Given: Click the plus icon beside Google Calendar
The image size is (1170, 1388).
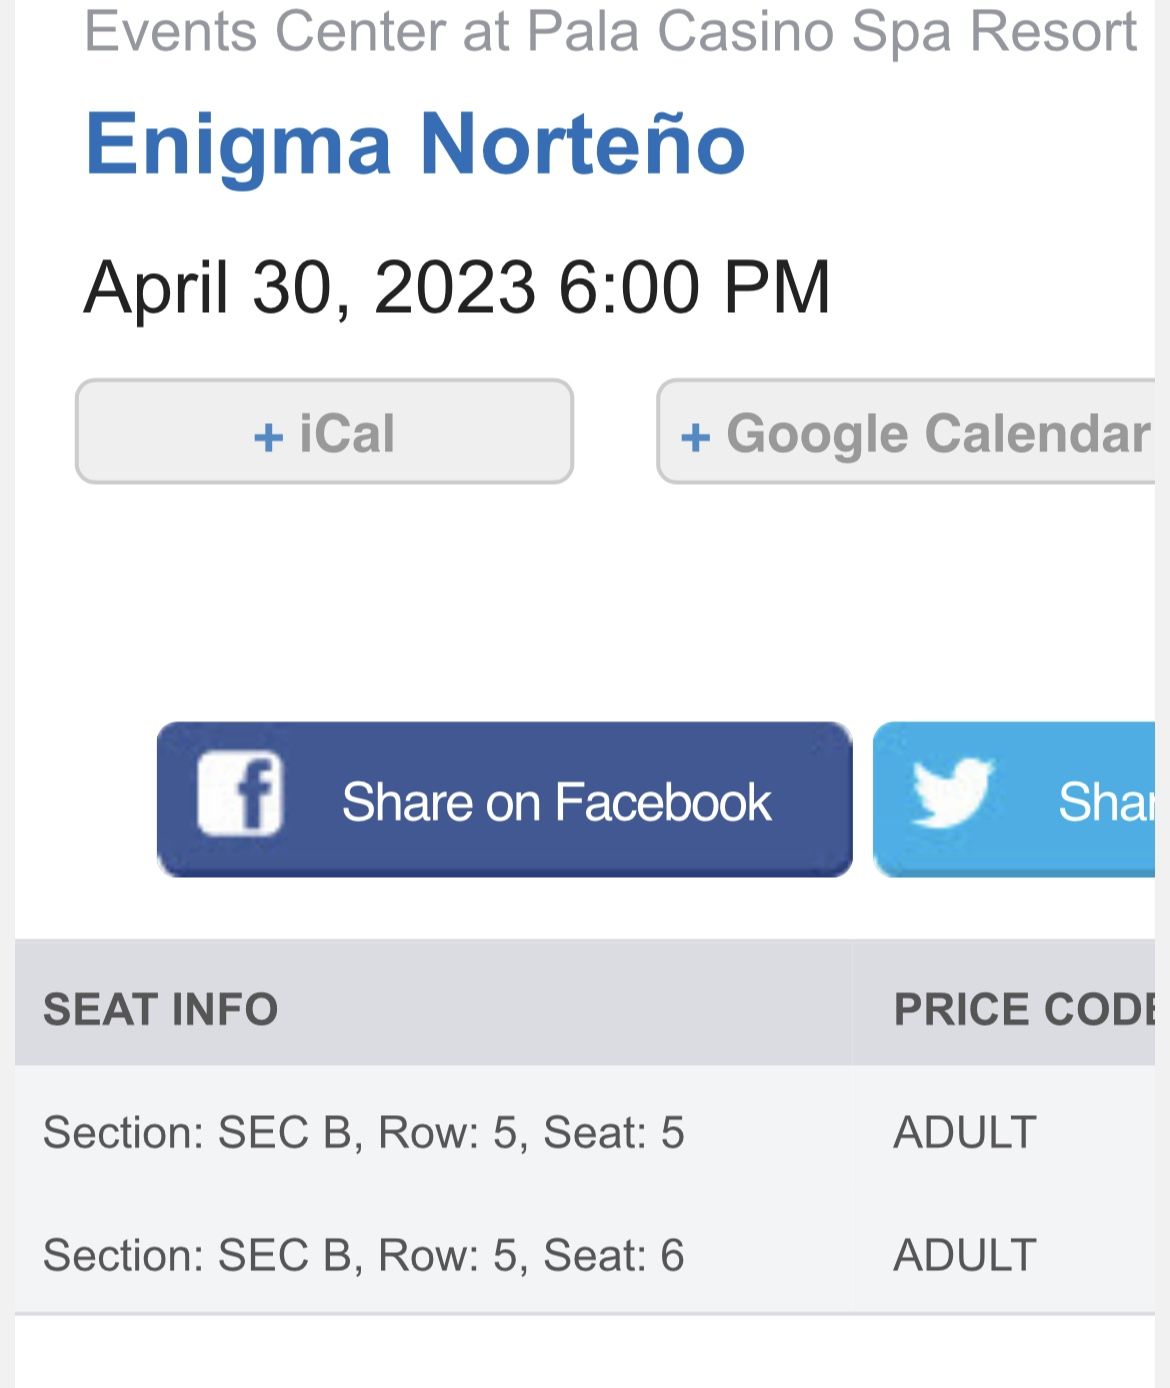Looking at the screenshot, I should pos(695,436).
